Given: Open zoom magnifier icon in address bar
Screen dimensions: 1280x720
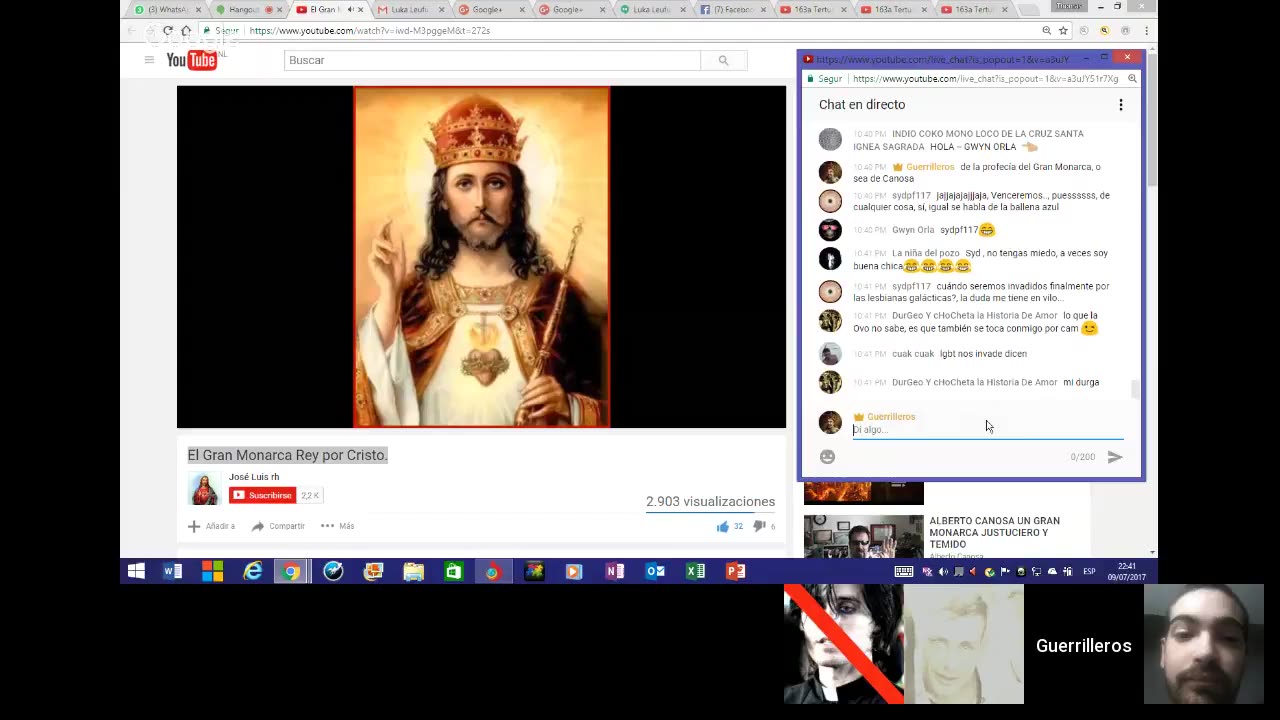Looking at the screenshot, I should pyautogui.click(x=1046, y=31).
